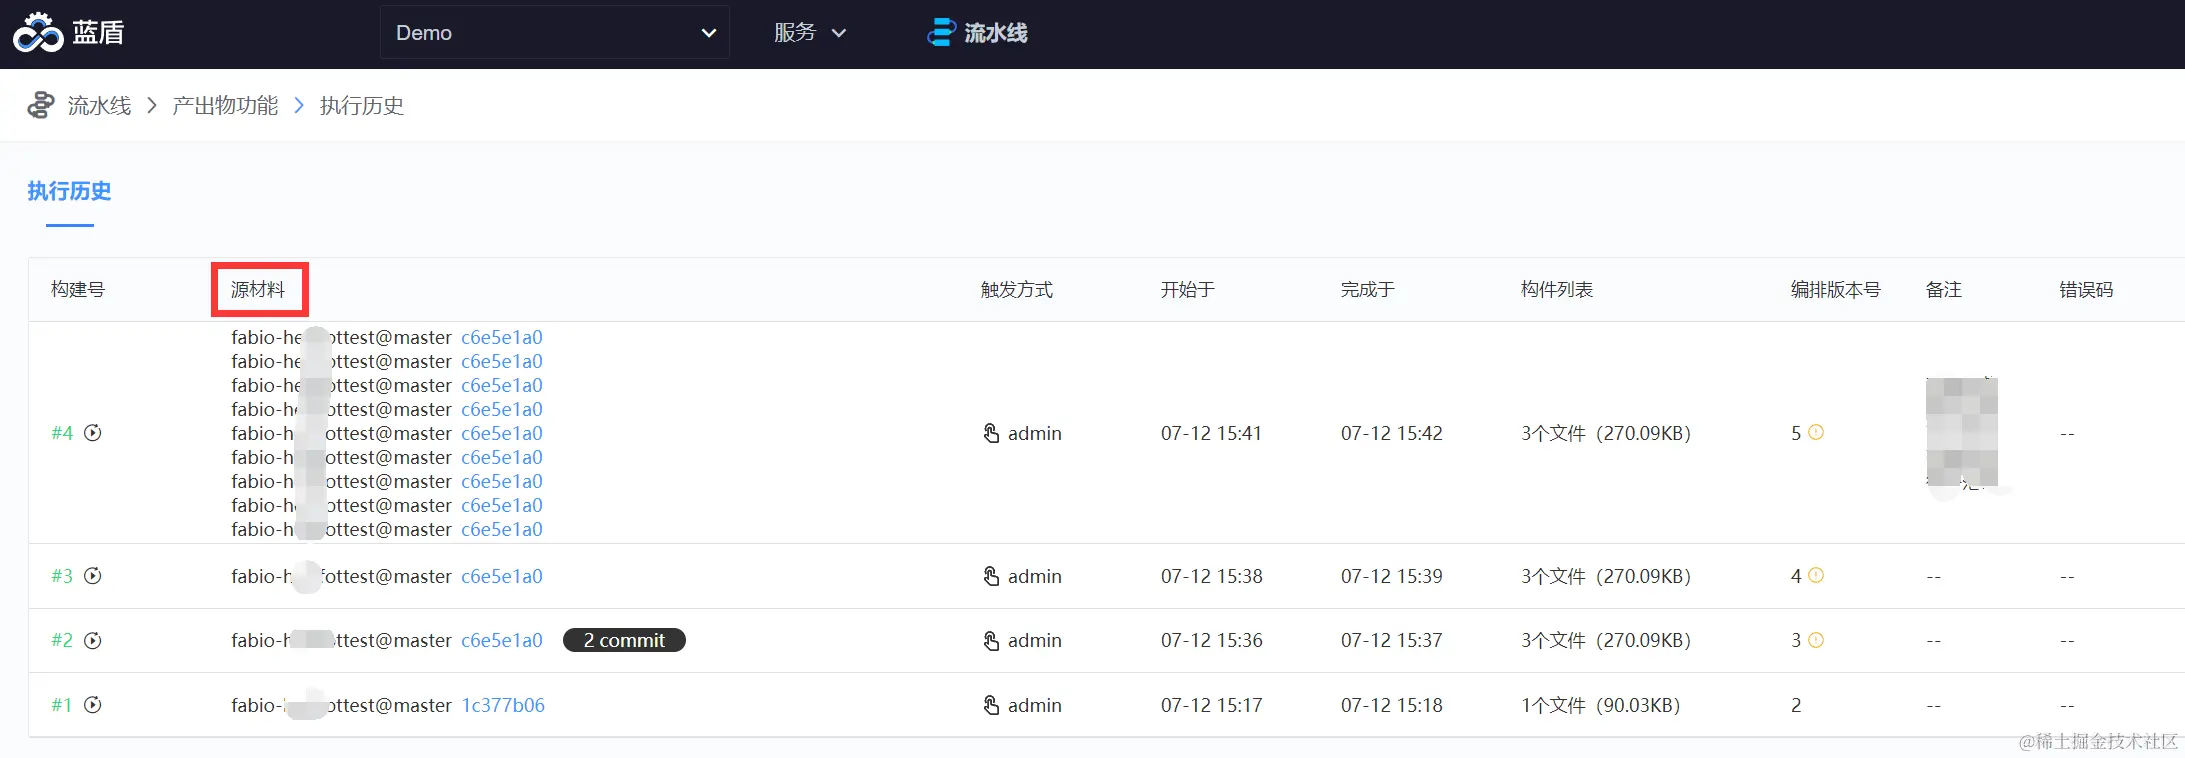This screenshot has width=2185, height=758.
Task: Click the 源材料 column header
Action: click(x=258, y=290)
